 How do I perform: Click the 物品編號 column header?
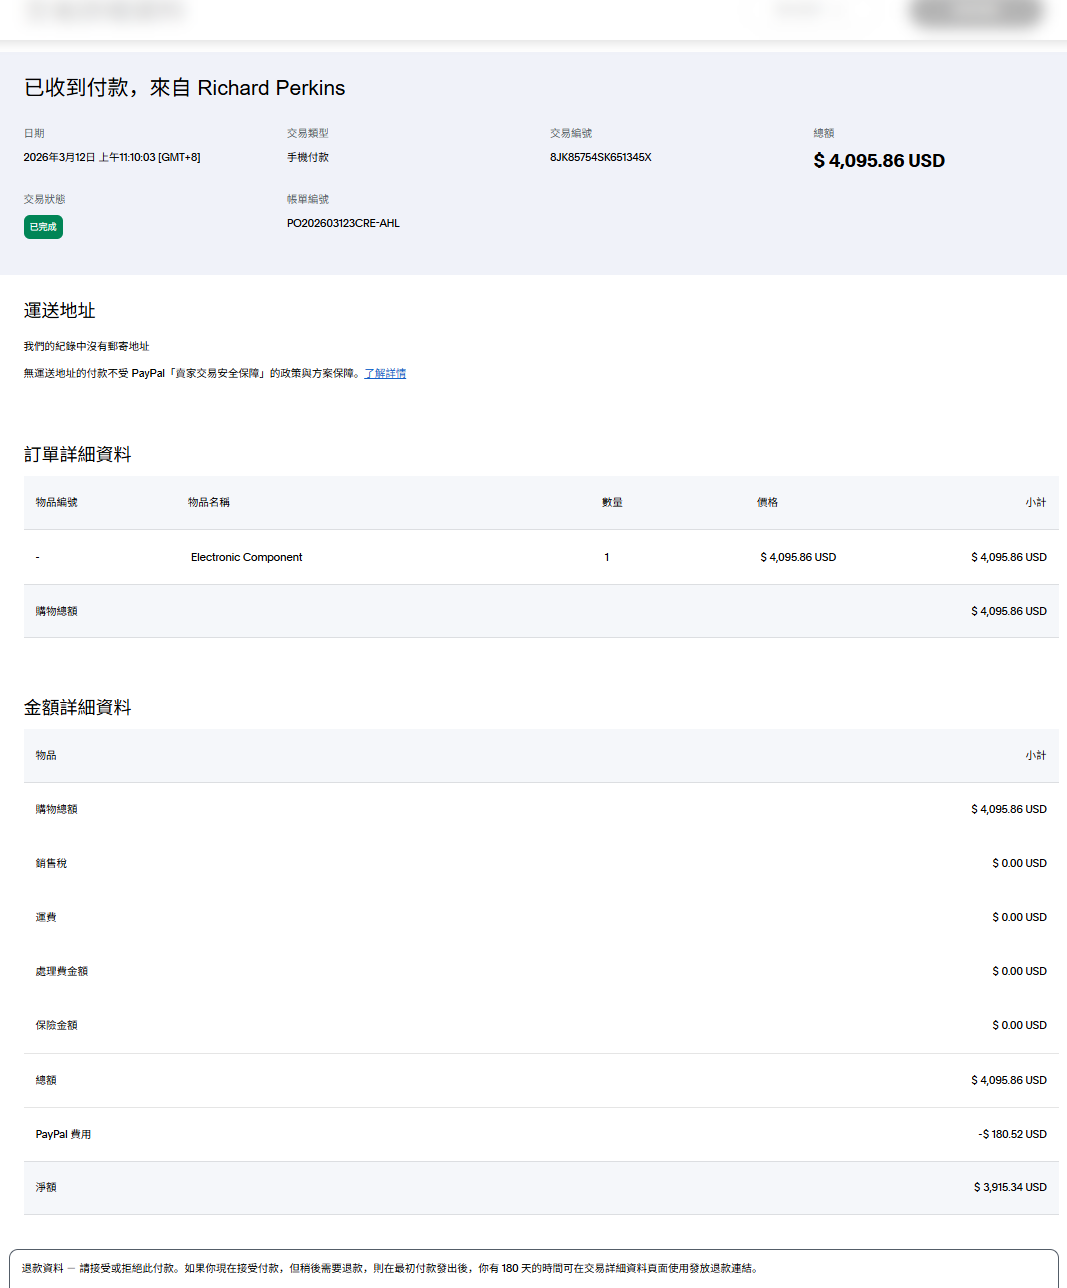[56, 502]
